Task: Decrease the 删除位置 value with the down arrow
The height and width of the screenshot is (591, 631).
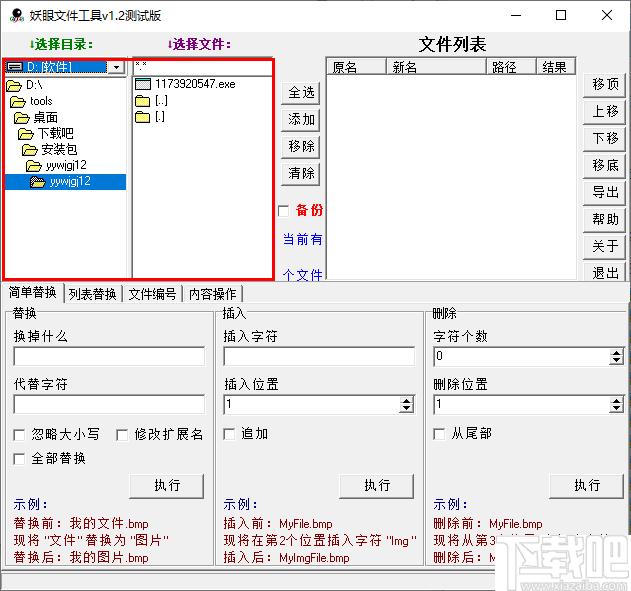Action: click(x=616, y=409)
